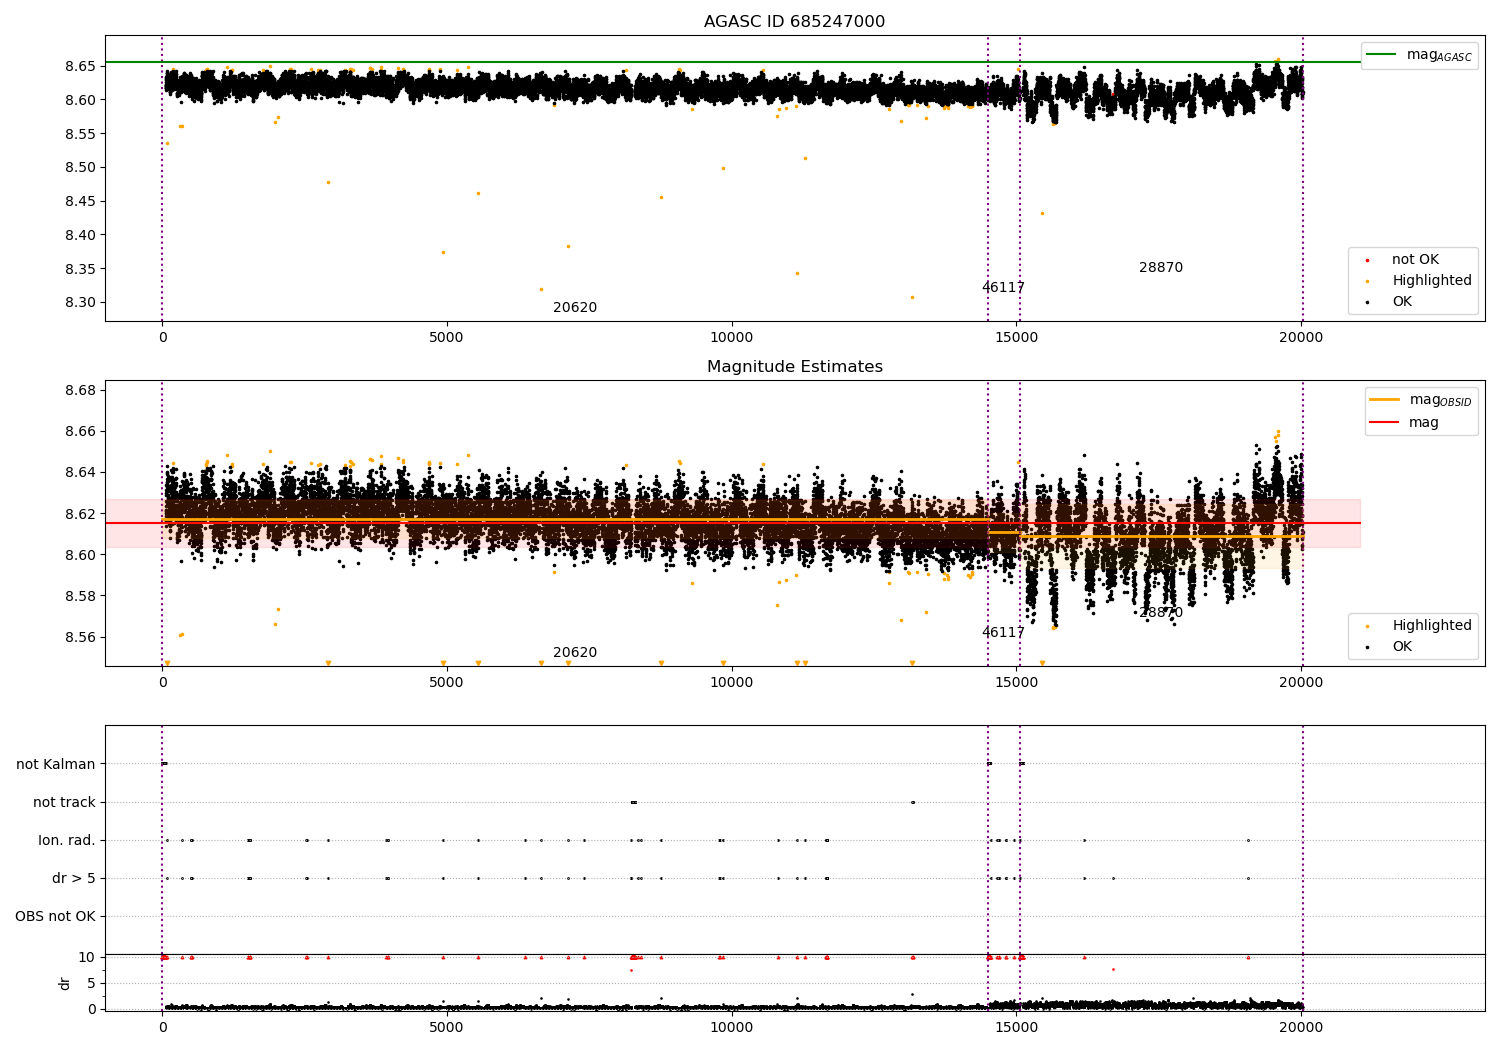1500x1050 pixels.
Task: Click red line sample beside 'mag' legend
Action: pyautogui.click(x=1385, y=423)
